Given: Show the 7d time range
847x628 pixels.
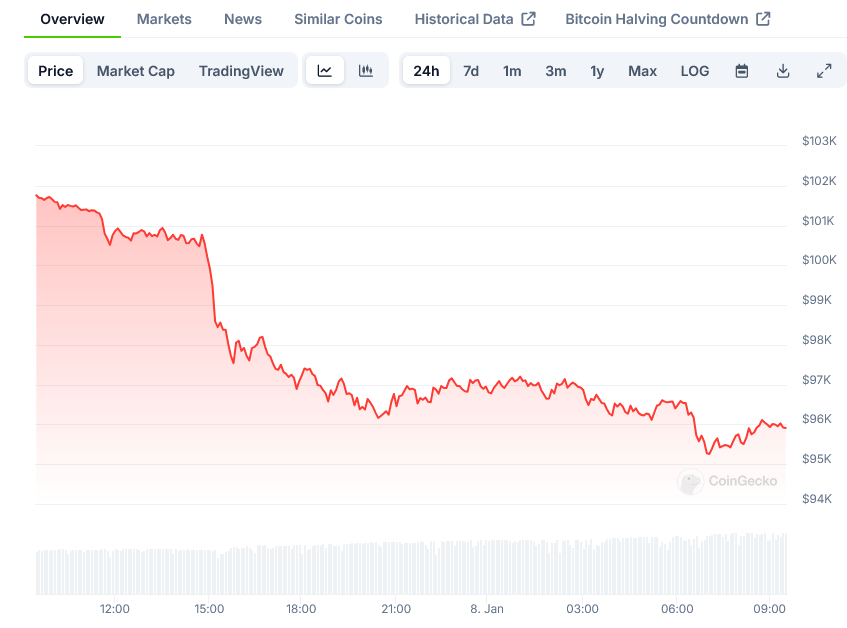Looking at the screenshot, I should click(x=470, y=71).
